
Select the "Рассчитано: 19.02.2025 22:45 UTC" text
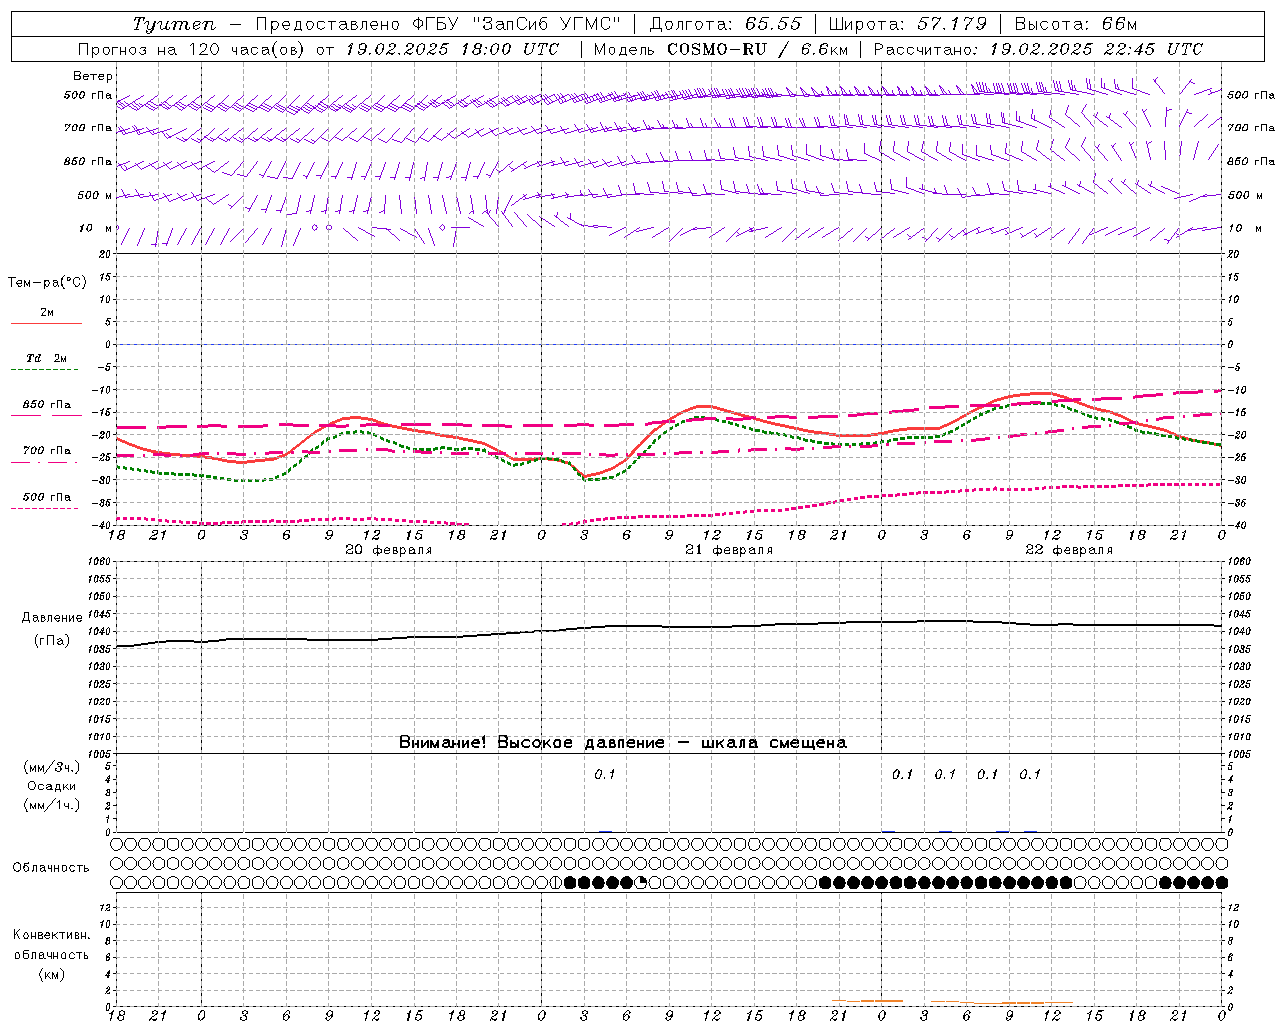coord(1038,49)
